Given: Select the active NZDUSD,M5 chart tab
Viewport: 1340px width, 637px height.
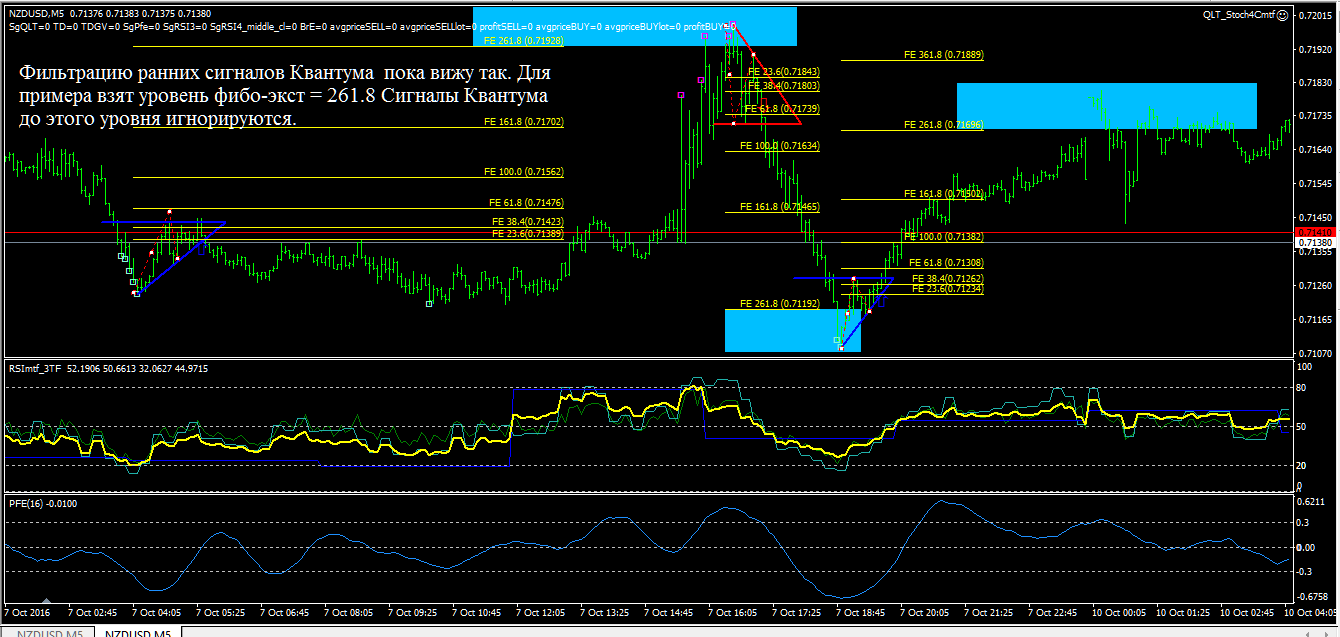Looking at the screenshot, I should pyautogui.click(x=139, y=632).
